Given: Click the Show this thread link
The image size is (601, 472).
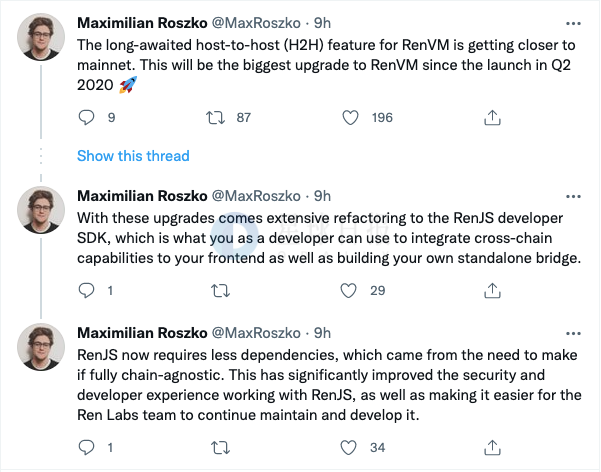Looking at the screenshot, I should click(133, 156).
